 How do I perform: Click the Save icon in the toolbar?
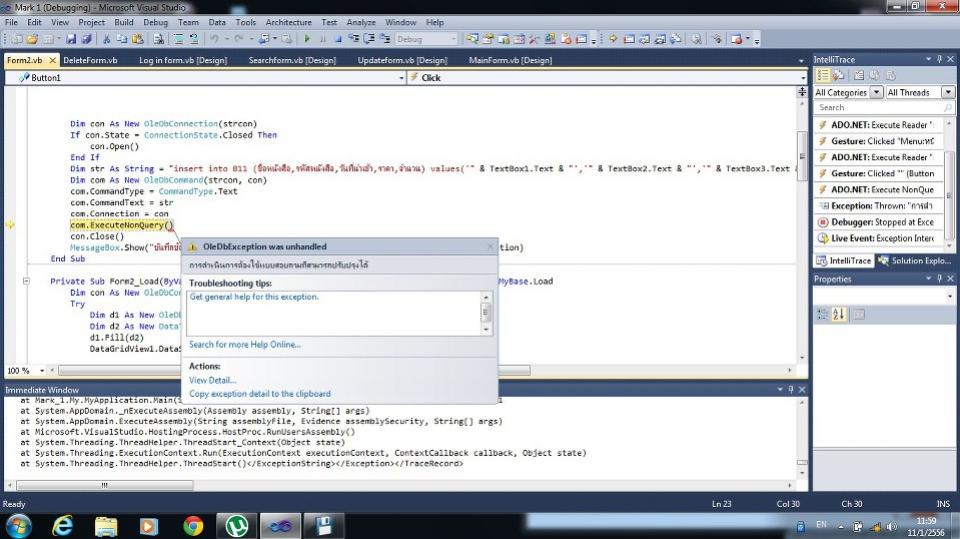[x=71, y=39]
